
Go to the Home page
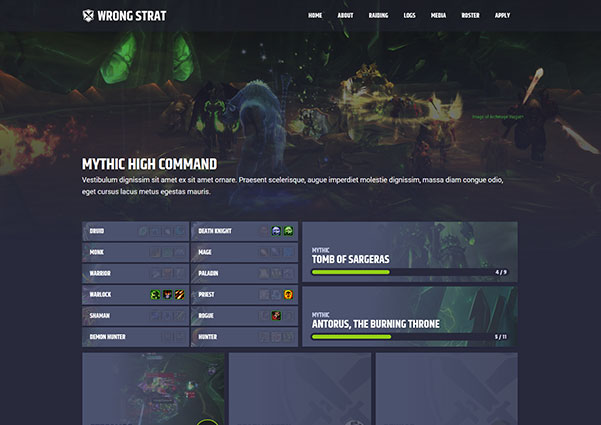315,15
